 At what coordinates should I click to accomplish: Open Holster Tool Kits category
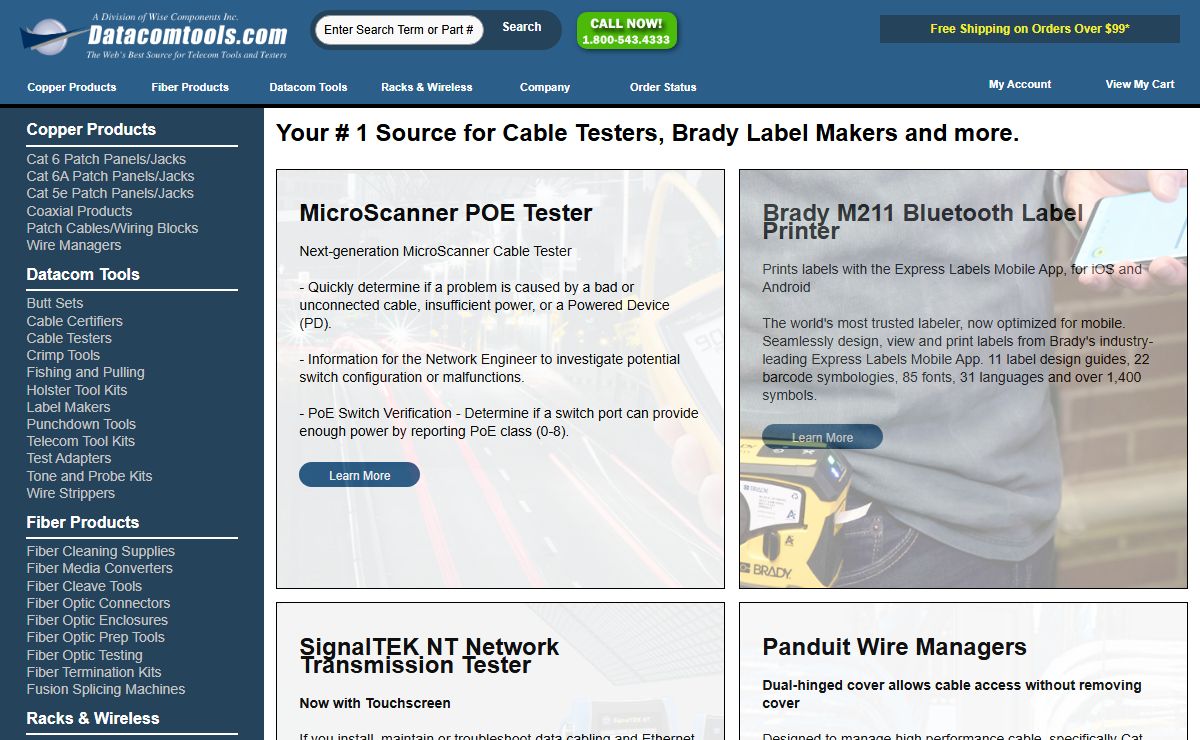point(77,390)
